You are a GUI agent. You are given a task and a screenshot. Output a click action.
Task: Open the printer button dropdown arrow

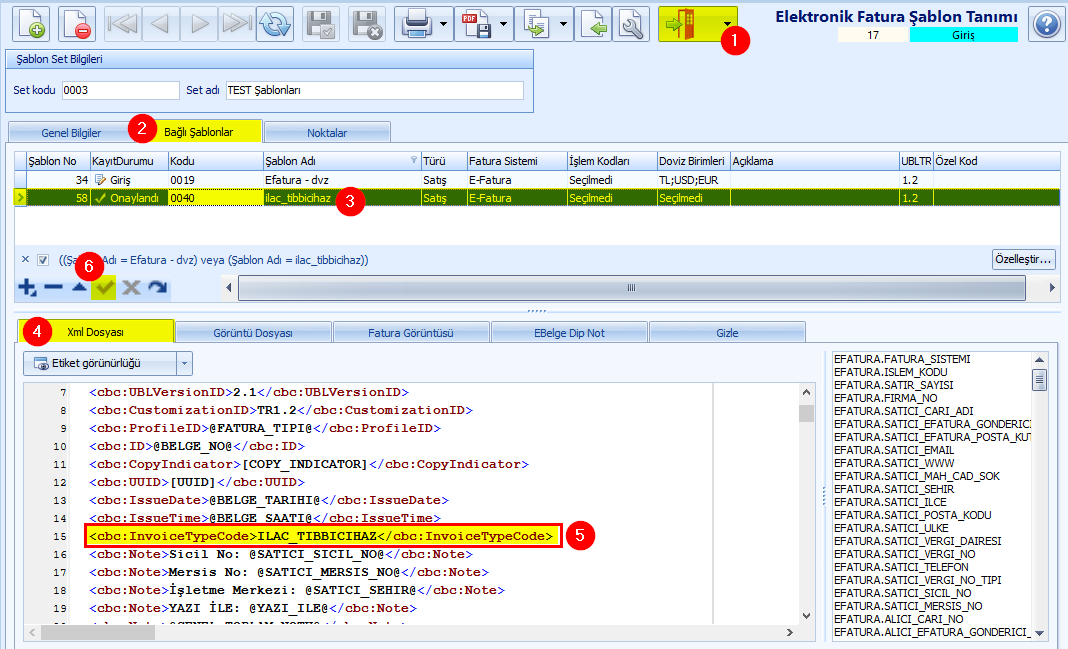pos(443,24)
